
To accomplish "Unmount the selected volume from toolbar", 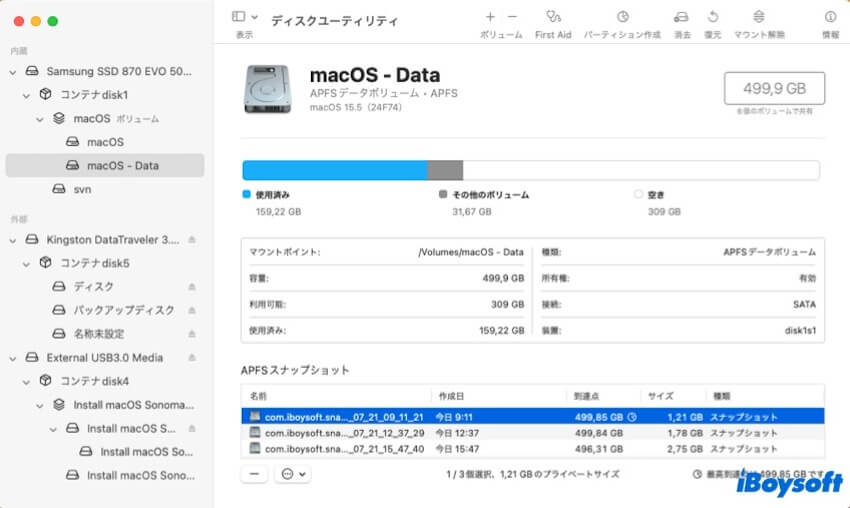I will point(759,17).
